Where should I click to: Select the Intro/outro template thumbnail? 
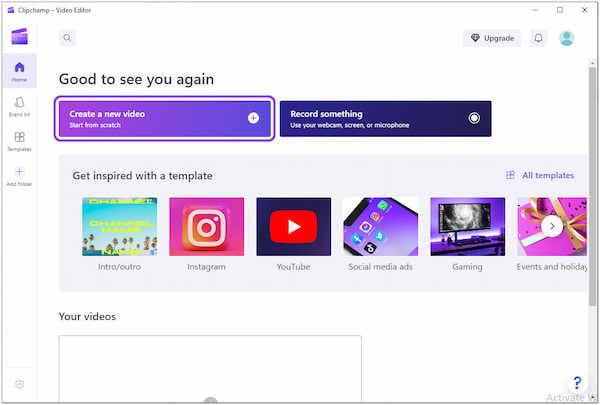click(x=119, y=227)
